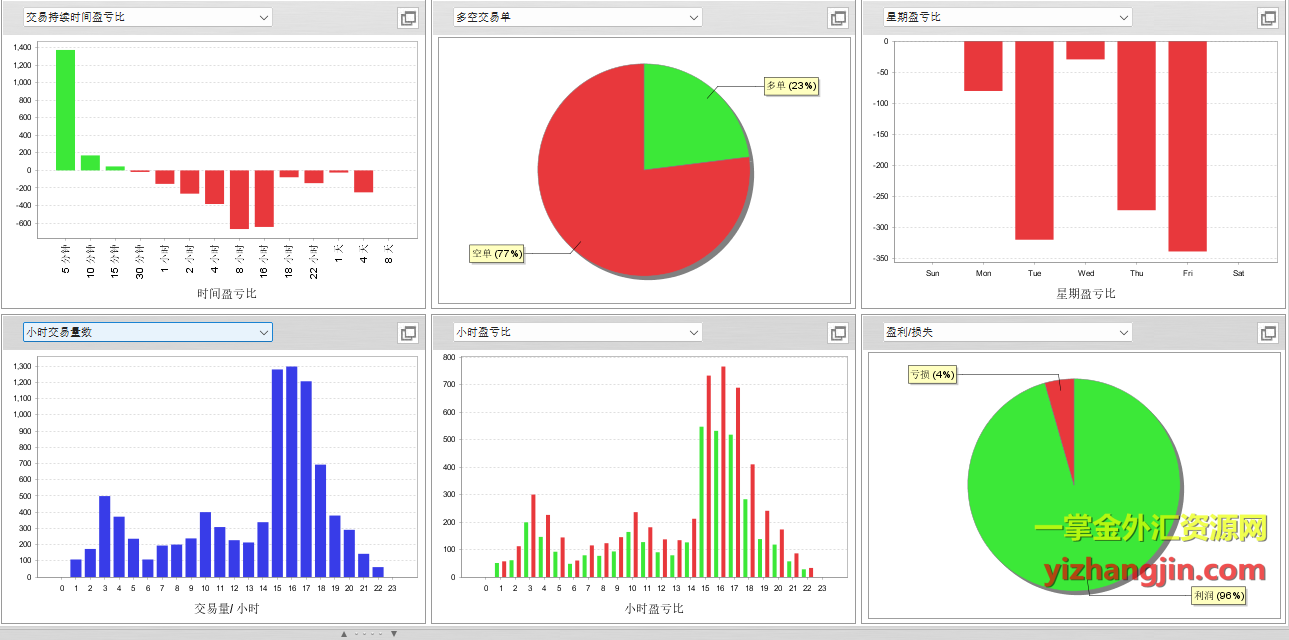Click the 空单 (77%) pie label

497,254
